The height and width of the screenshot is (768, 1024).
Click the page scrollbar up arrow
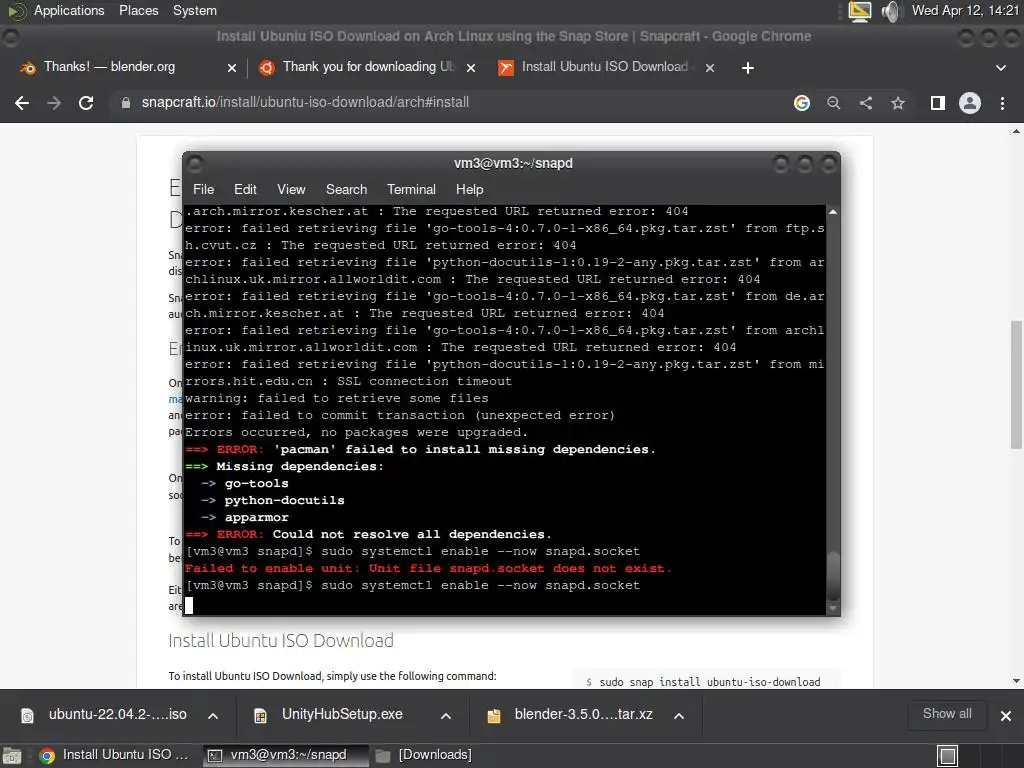tap(1016, 131)
